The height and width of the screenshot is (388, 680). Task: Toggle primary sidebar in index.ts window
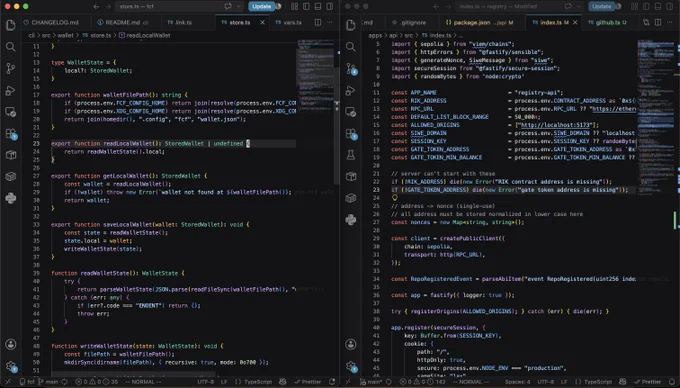click(646, 7)
